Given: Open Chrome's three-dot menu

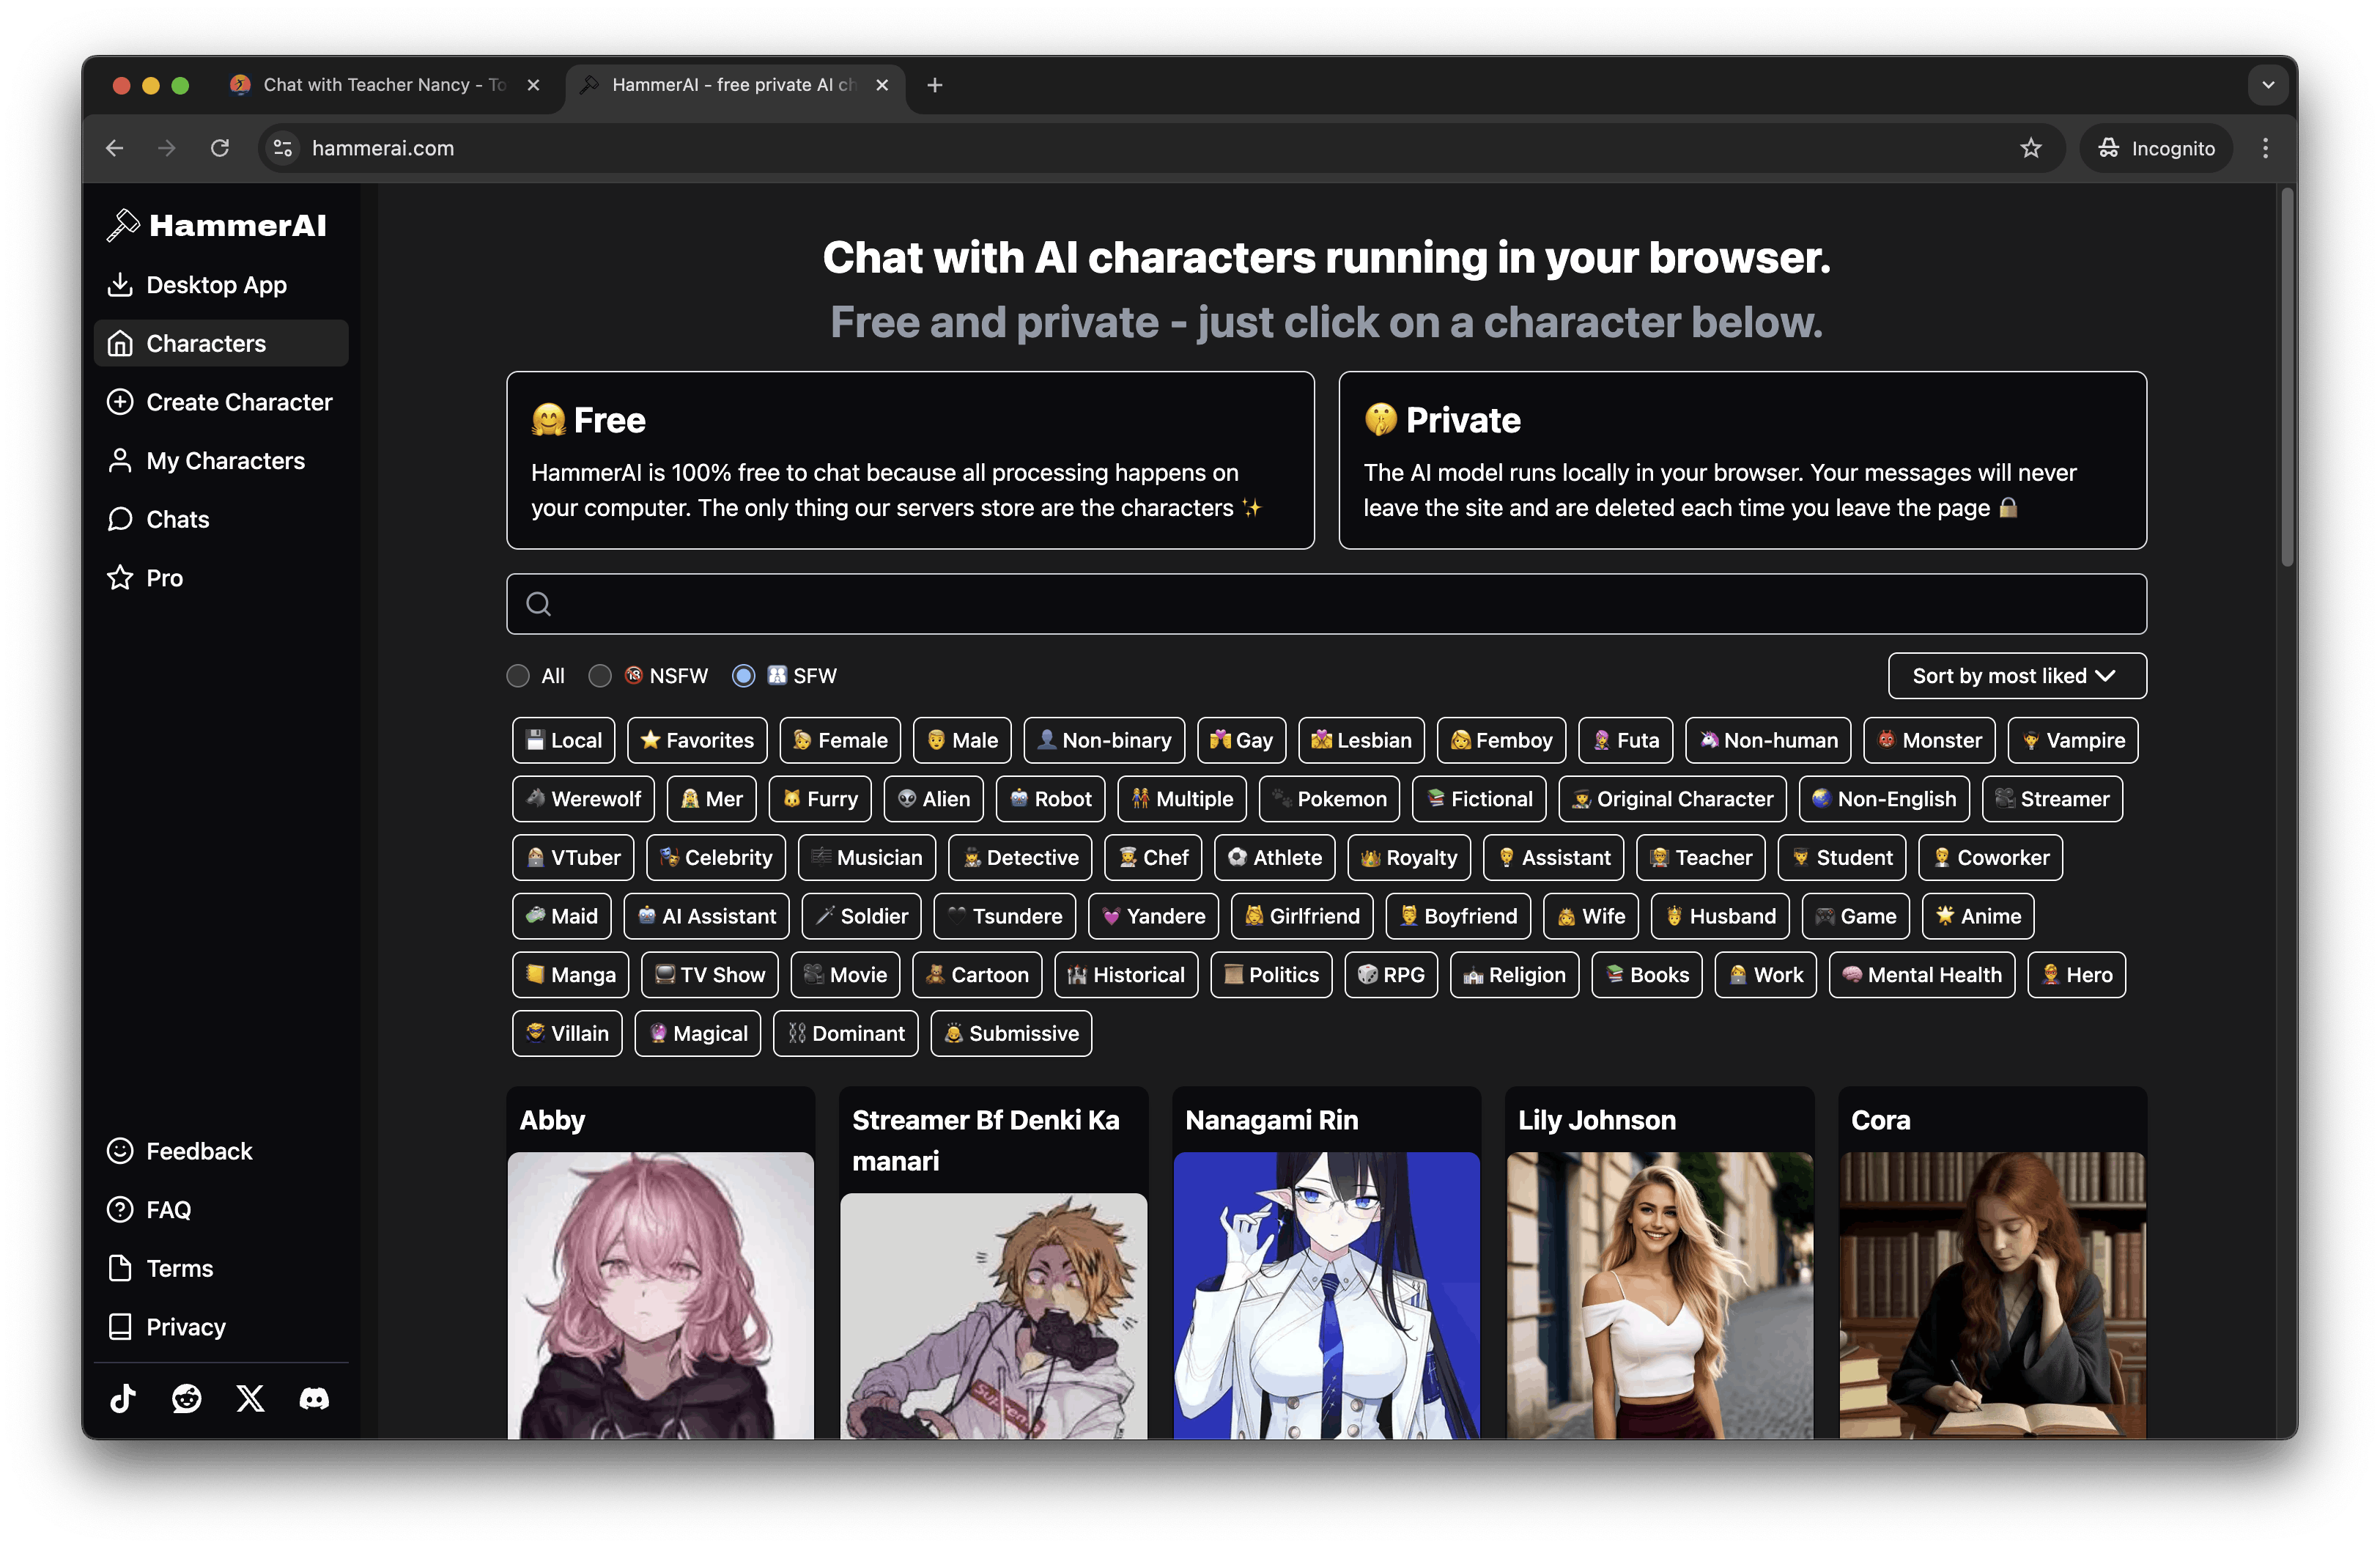Looking at the screenshot, I should coord(2265,148).
